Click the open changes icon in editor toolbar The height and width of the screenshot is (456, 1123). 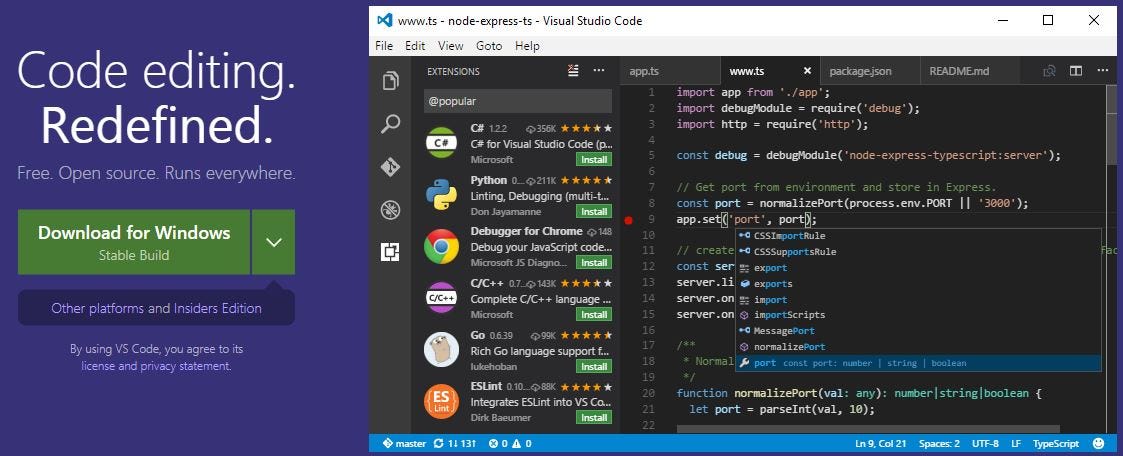pos(1049,71)
